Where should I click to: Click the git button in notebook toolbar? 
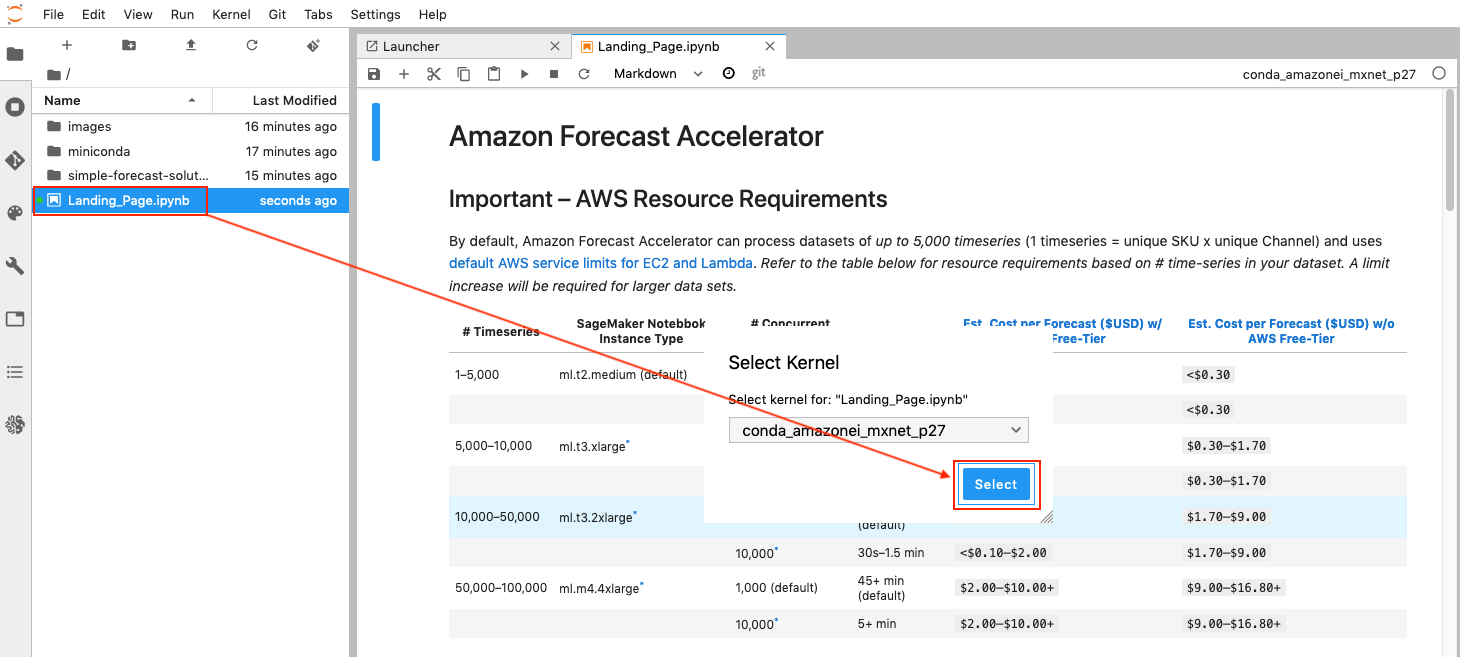pyautogui.click(x=759, y=73)
